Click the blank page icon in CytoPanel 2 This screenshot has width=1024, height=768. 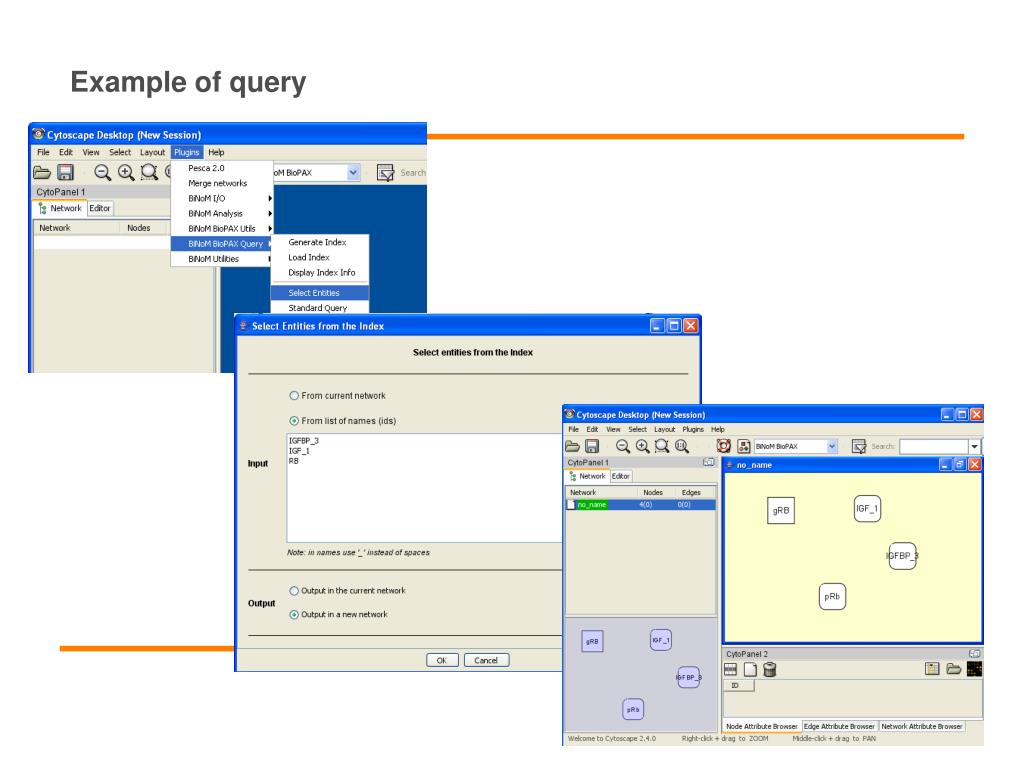tap(750, 669)
